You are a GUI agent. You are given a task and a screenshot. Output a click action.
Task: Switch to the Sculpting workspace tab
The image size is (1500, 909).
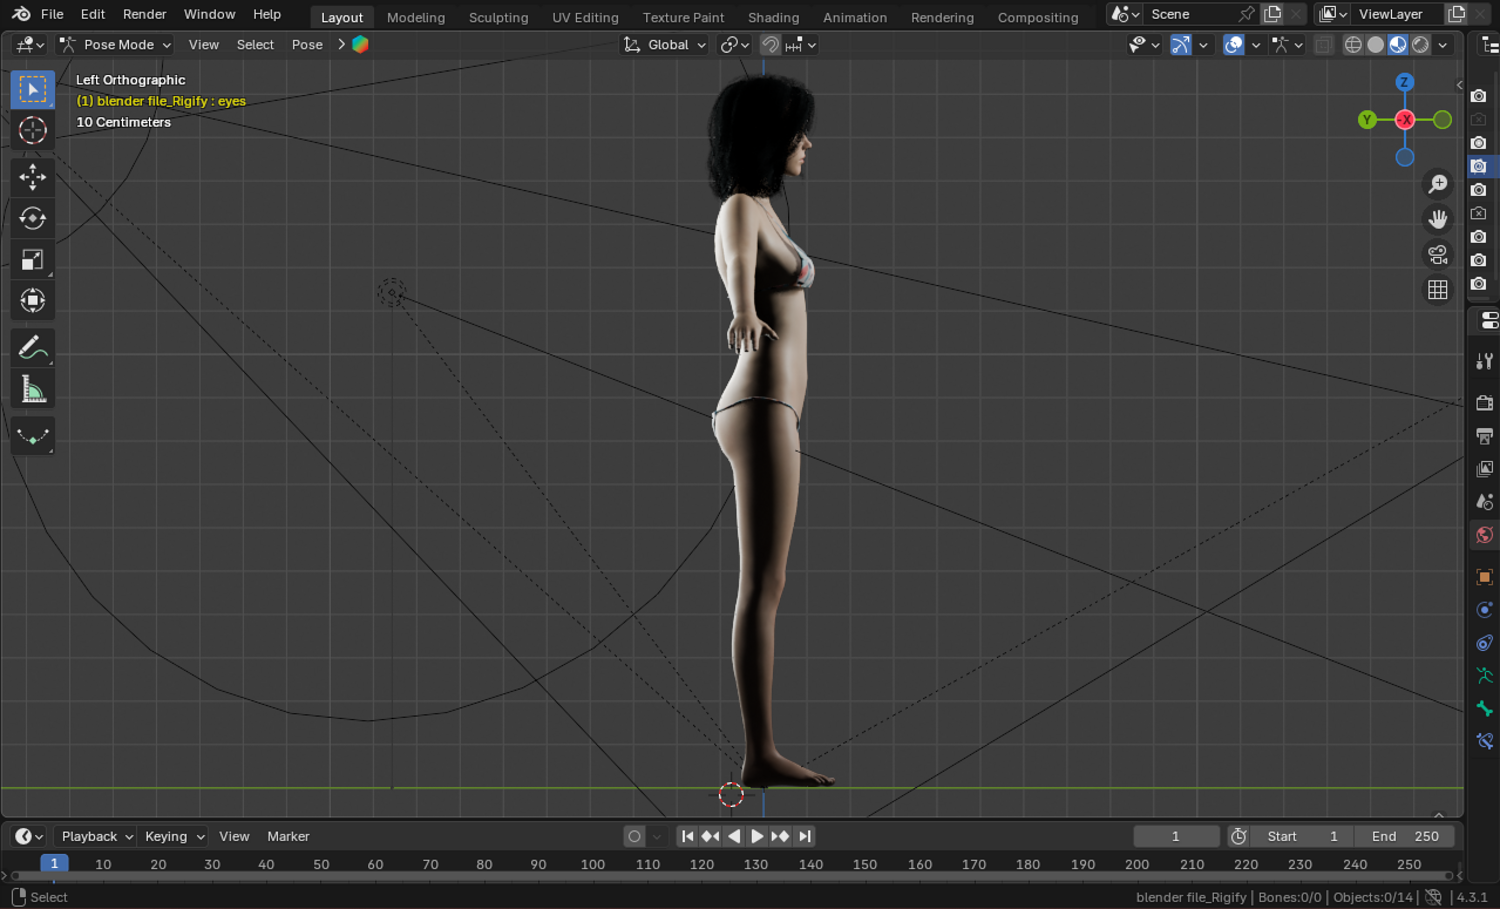pos(498,17)
